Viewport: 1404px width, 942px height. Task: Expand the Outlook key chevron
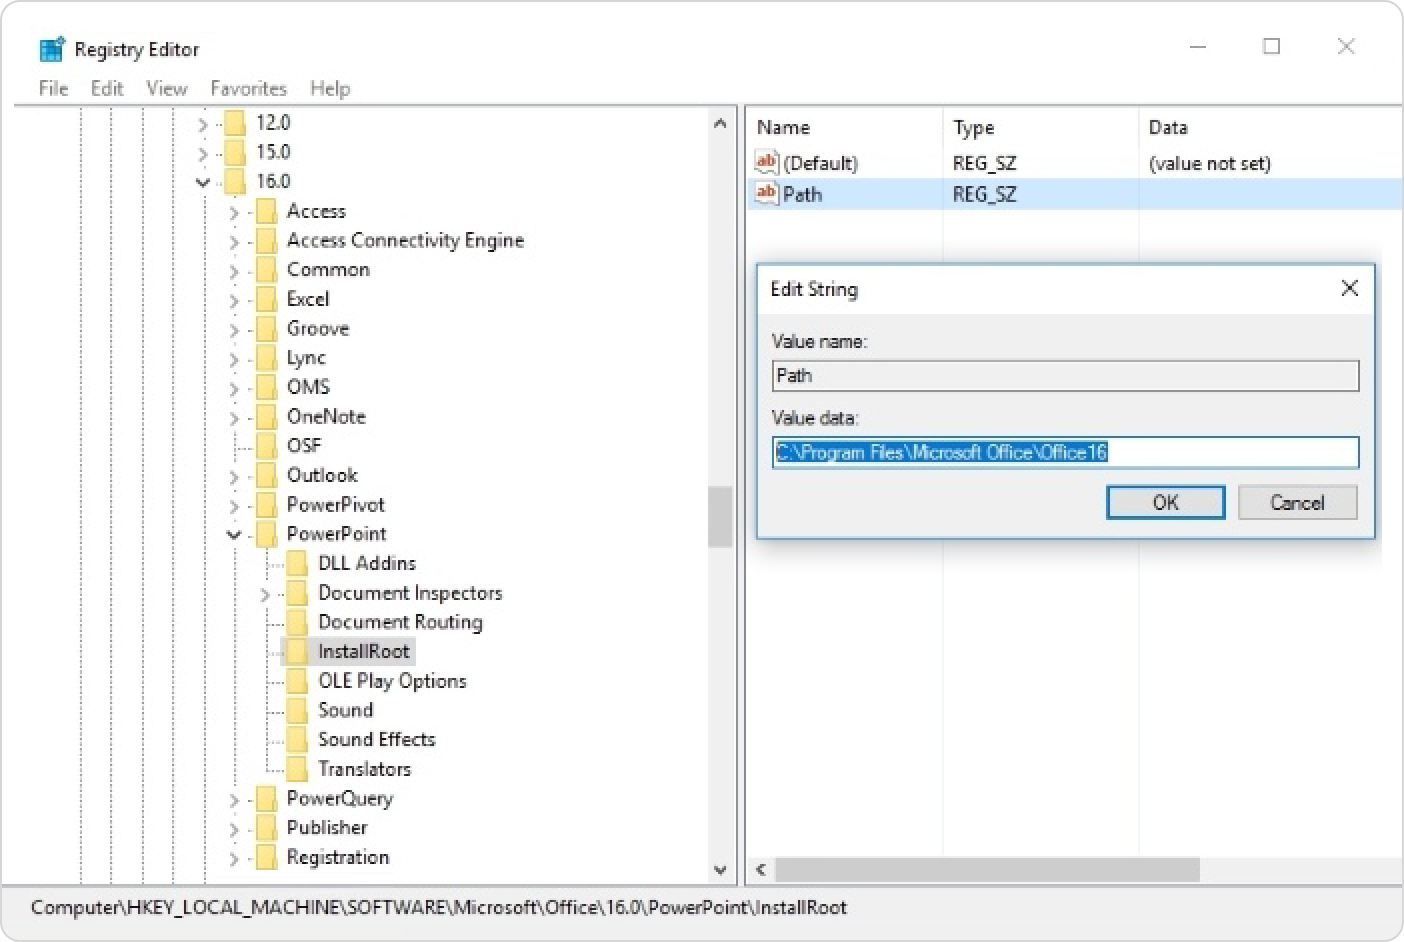click(234, 476)
